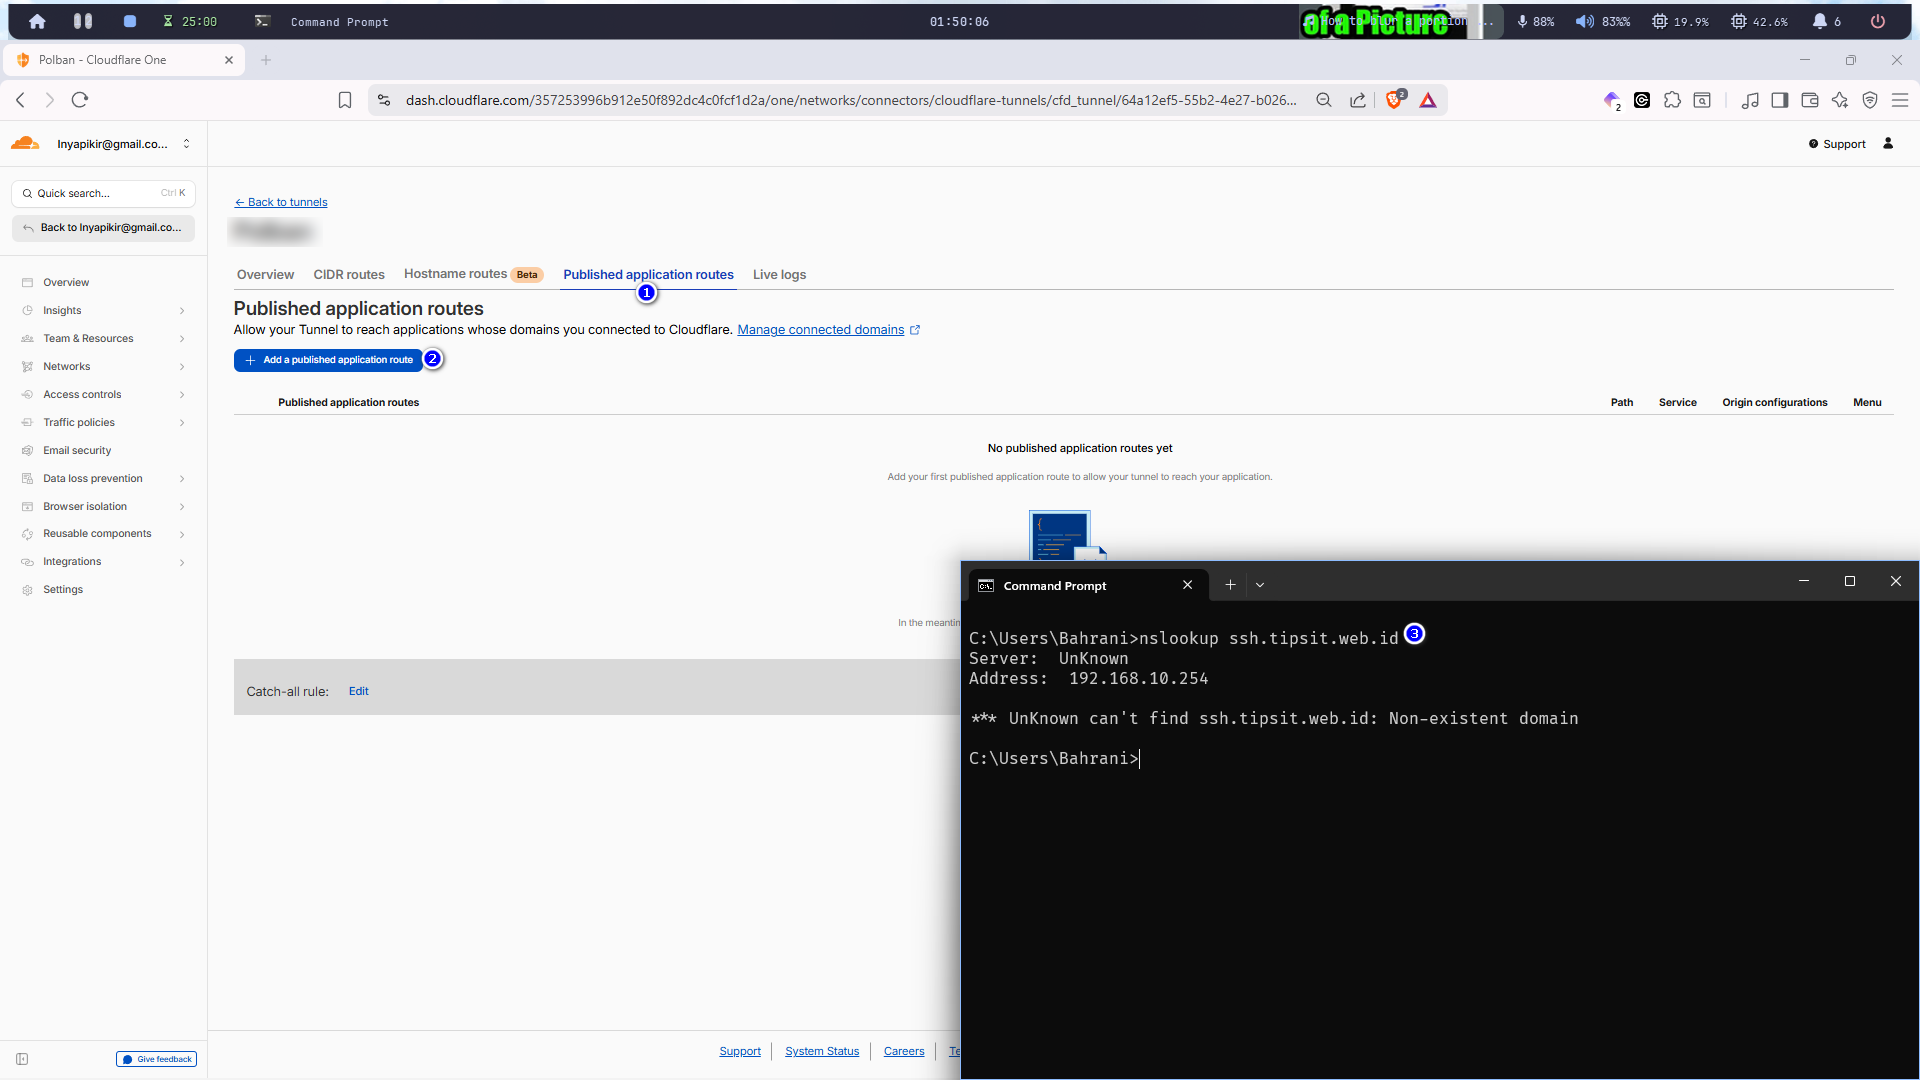Click the notifications bell in top bar
The height and width of the screenshot is (1080, 1920).
coord(1820,21)
